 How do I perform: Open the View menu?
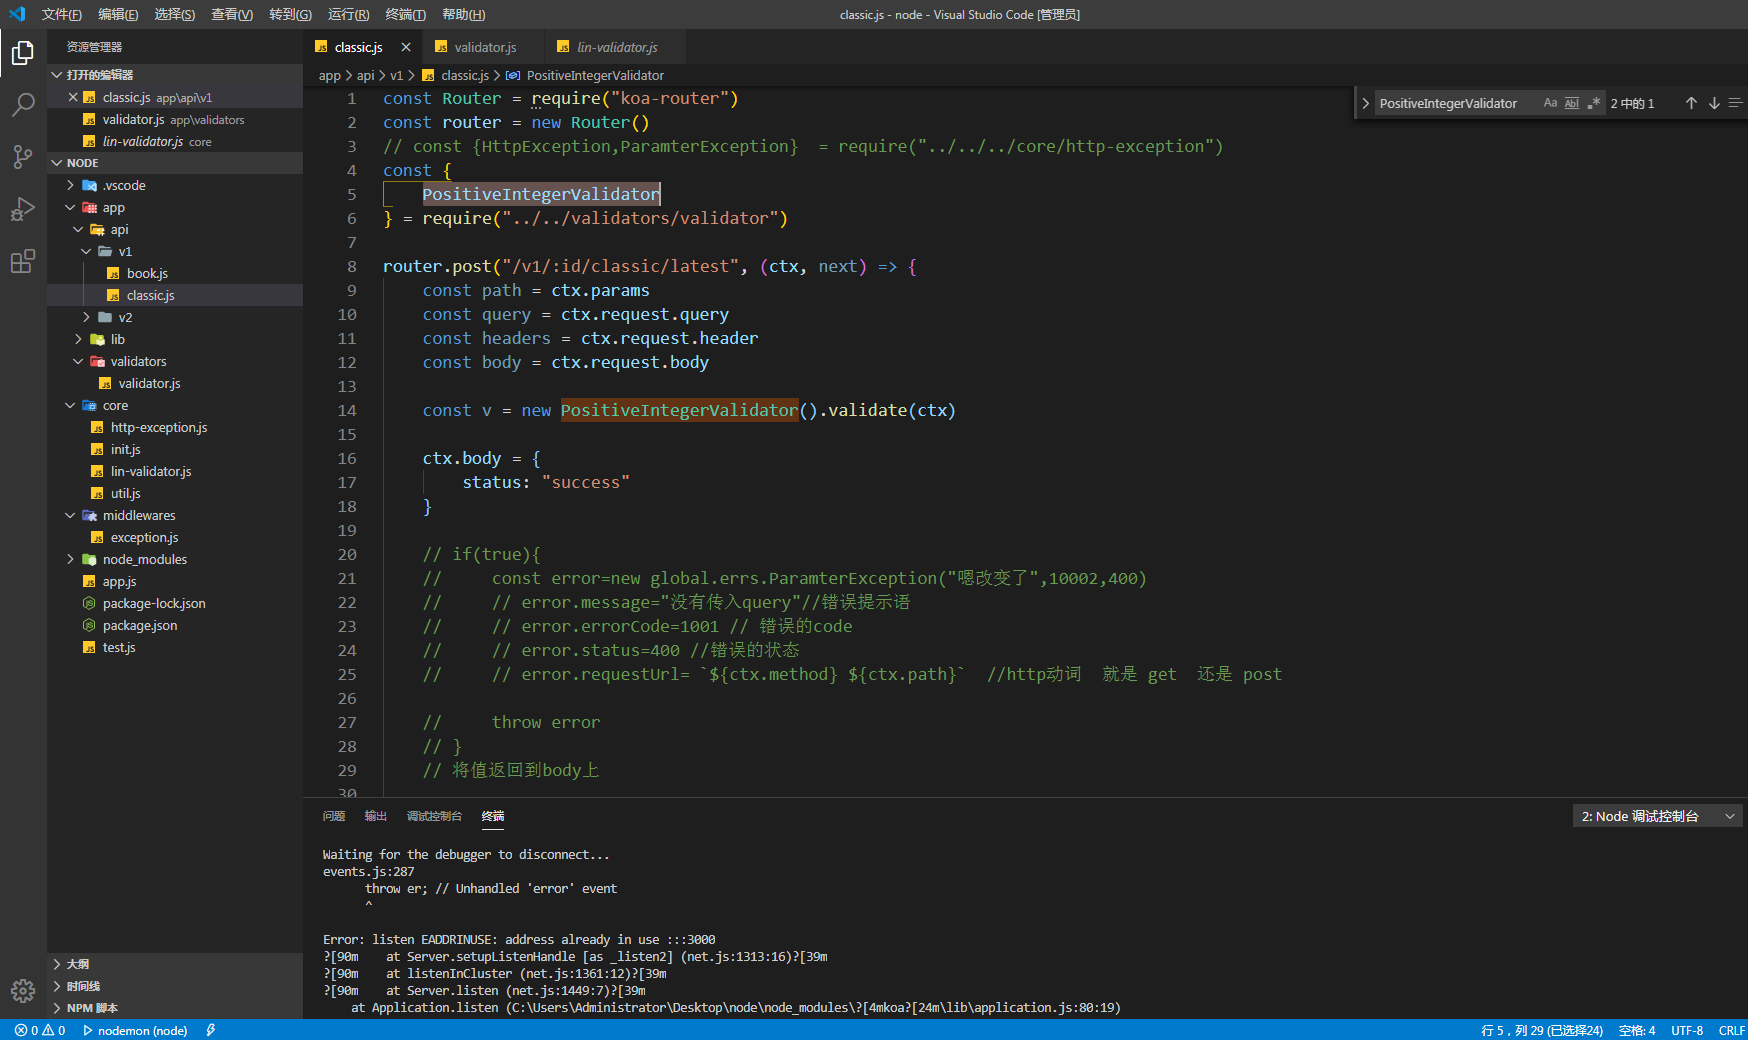click(231, 14)
